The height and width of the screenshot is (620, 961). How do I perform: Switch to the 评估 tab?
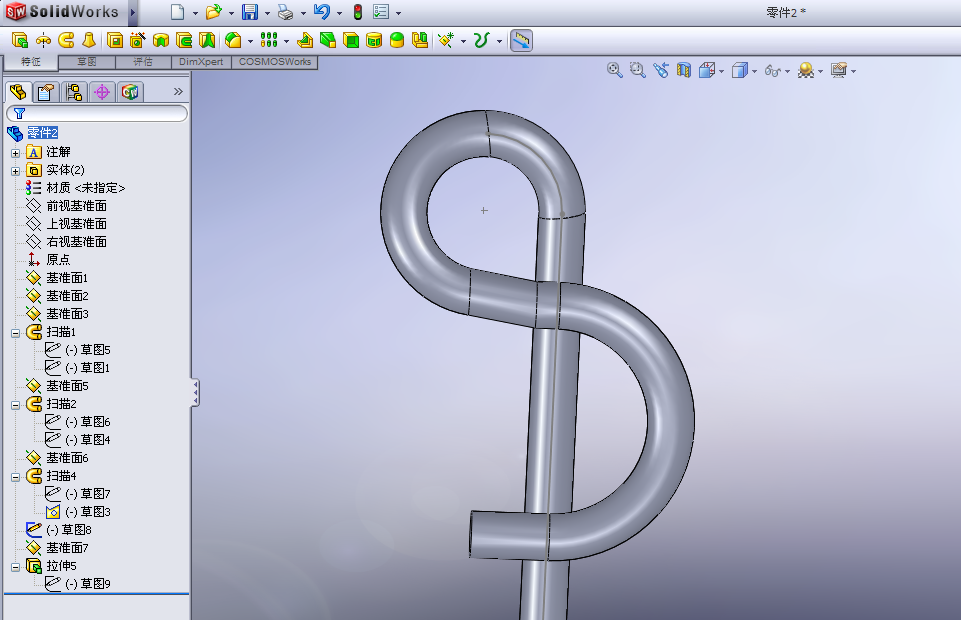coord(143,62)
